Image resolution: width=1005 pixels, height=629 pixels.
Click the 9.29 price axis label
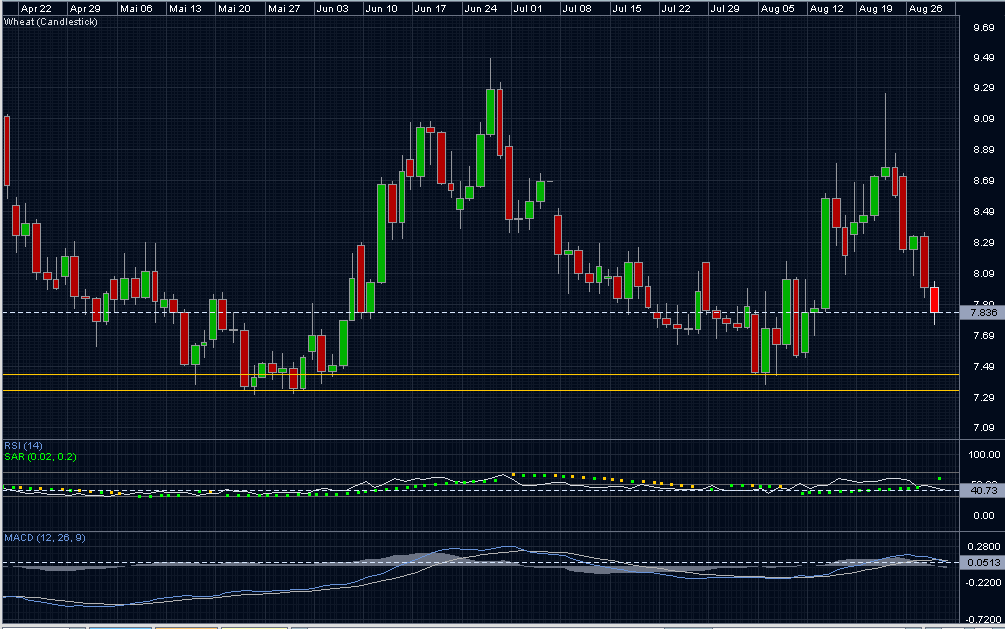click(984, 88)
